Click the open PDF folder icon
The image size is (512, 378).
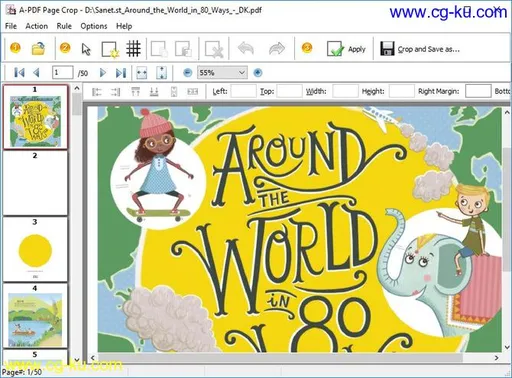(x=39, y=49)
